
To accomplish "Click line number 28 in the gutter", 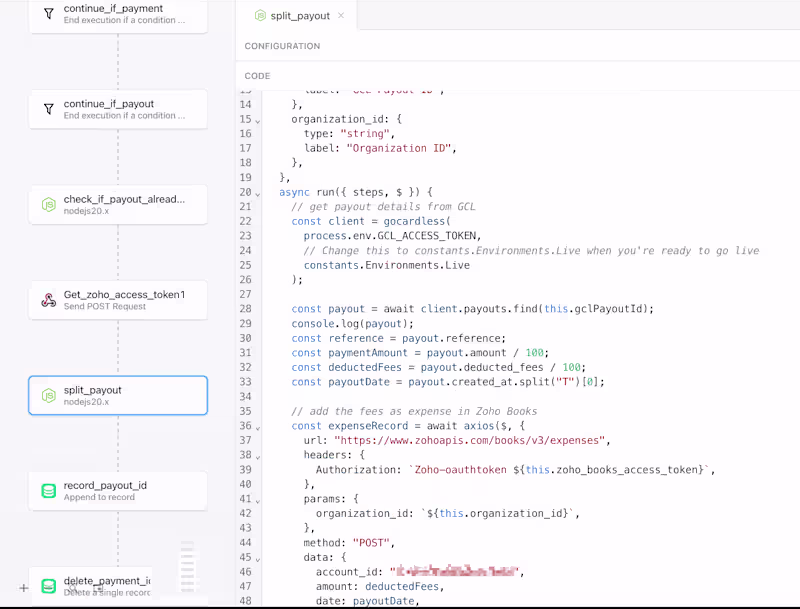I will tap(245, 309).
